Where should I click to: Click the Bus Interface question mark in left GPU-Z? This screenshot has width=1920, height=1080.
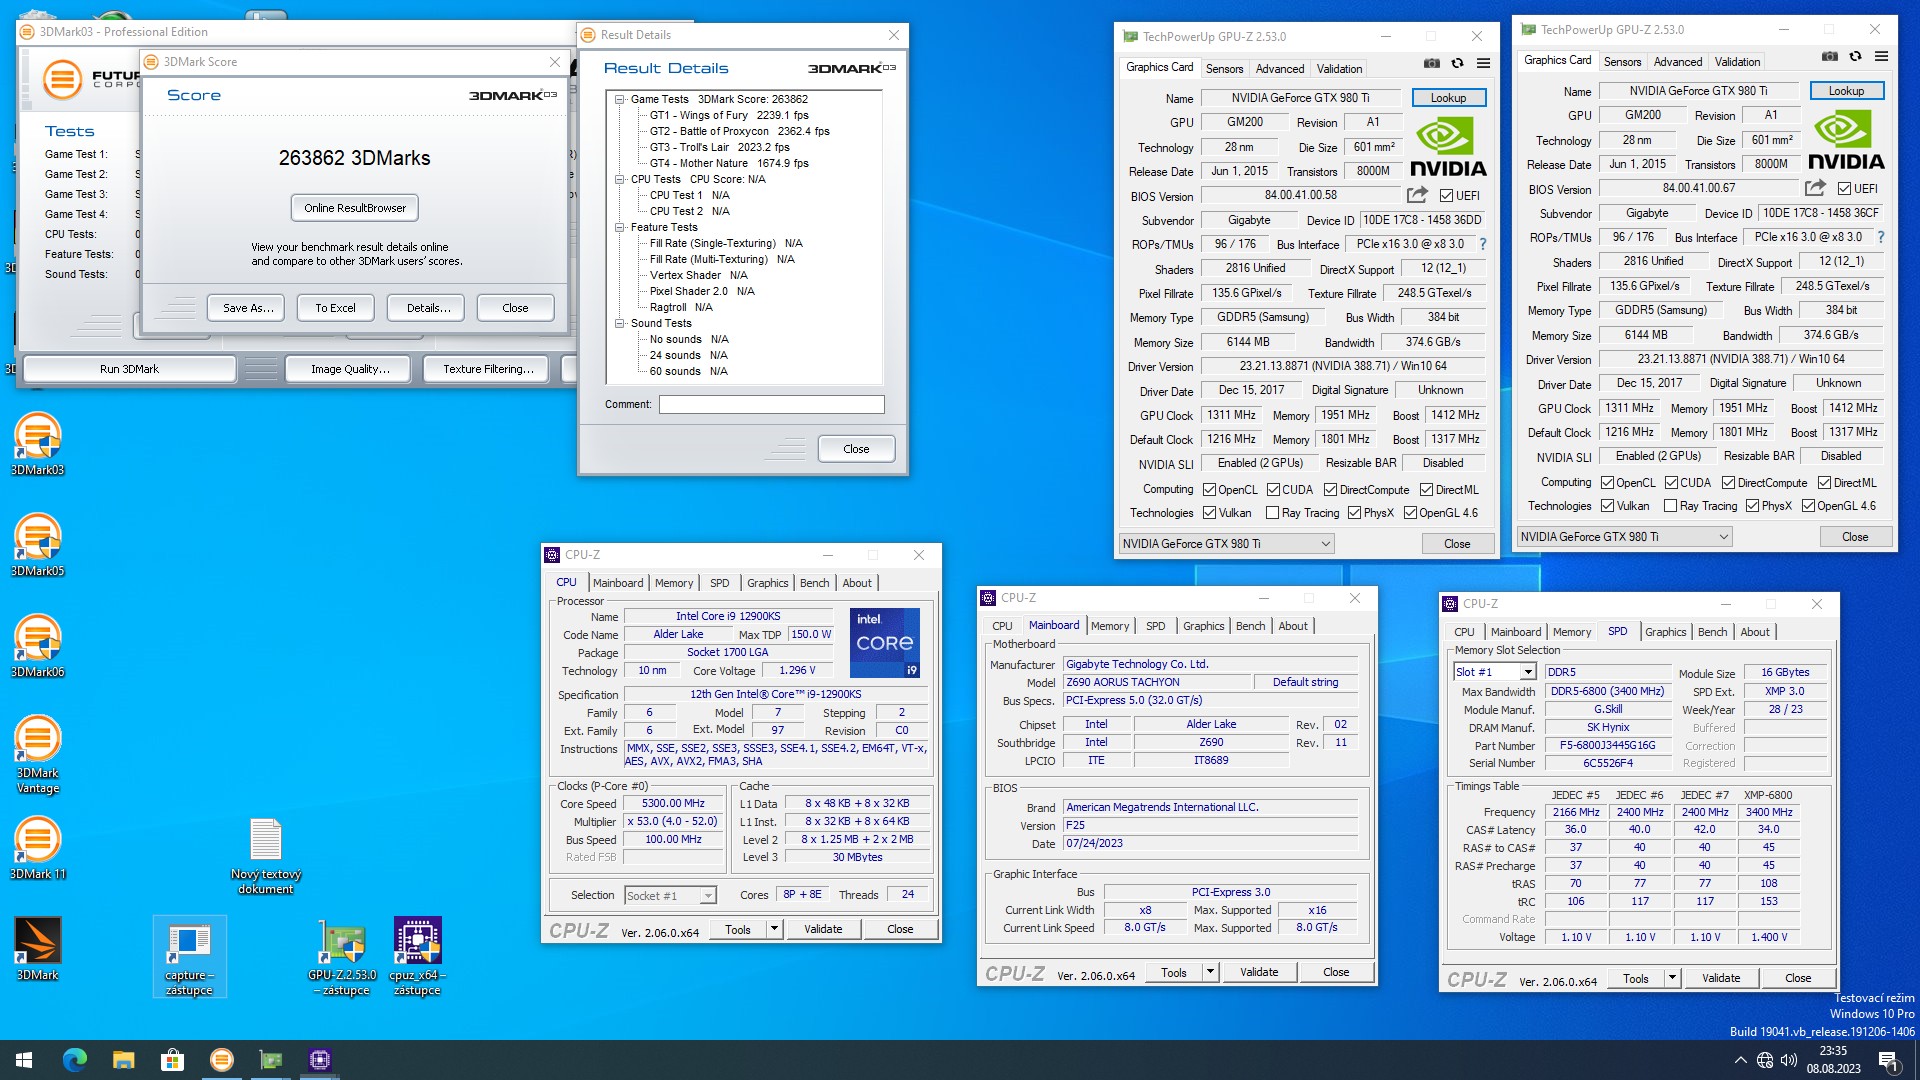(x=1483, y=244)
